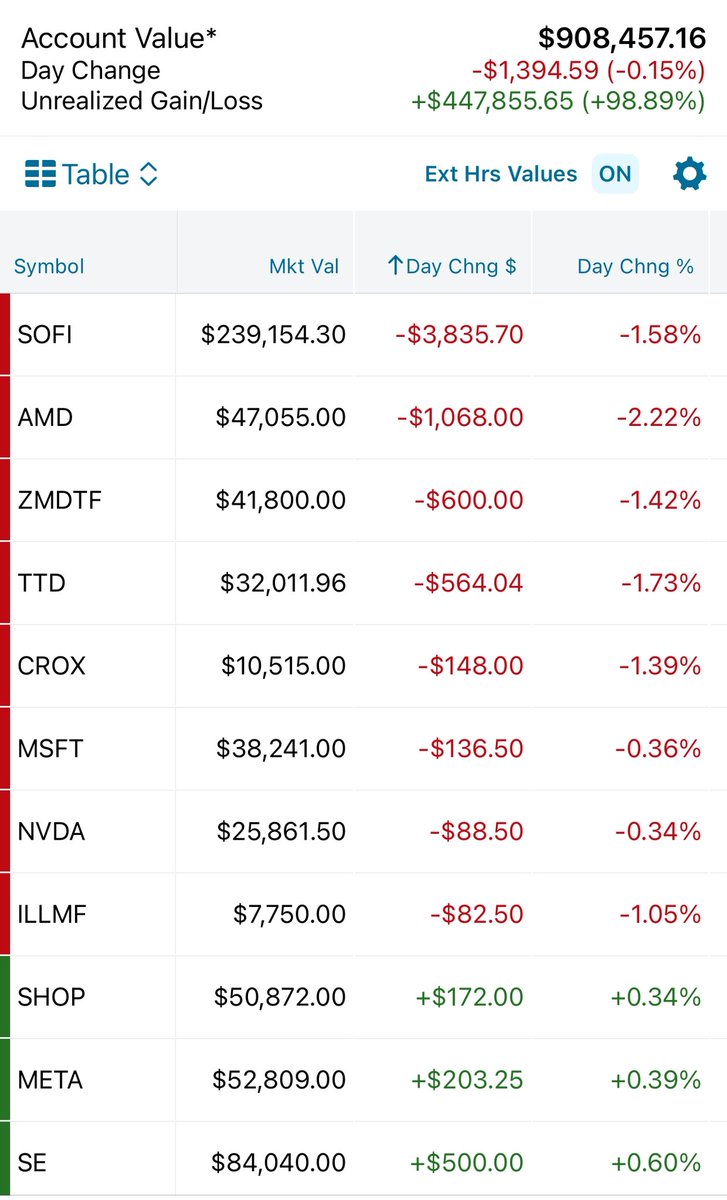Screen dimensions: 727x1200
Task: Sort by Day Chng % column header
Action: point(635,267)
